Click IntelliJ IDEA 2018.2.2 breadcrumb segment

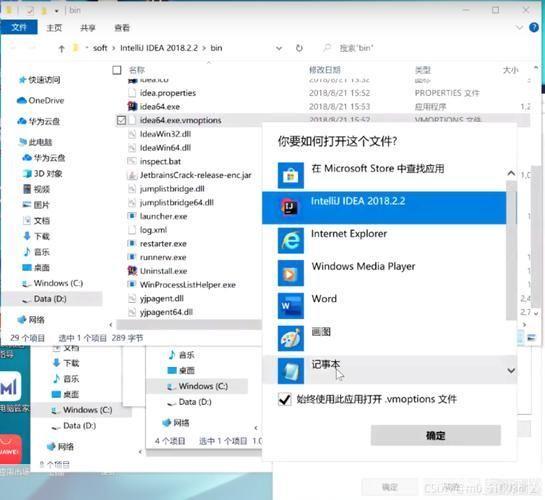click(x=159, y=48)
